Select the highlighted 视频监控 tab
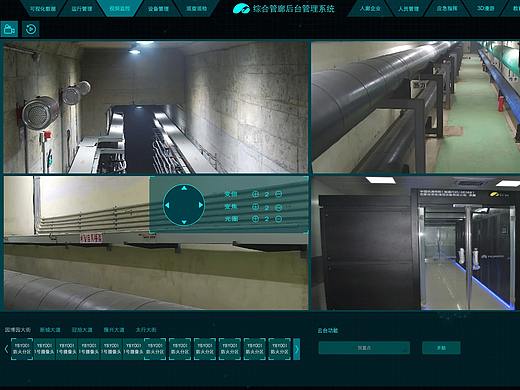 click(120, 9)
